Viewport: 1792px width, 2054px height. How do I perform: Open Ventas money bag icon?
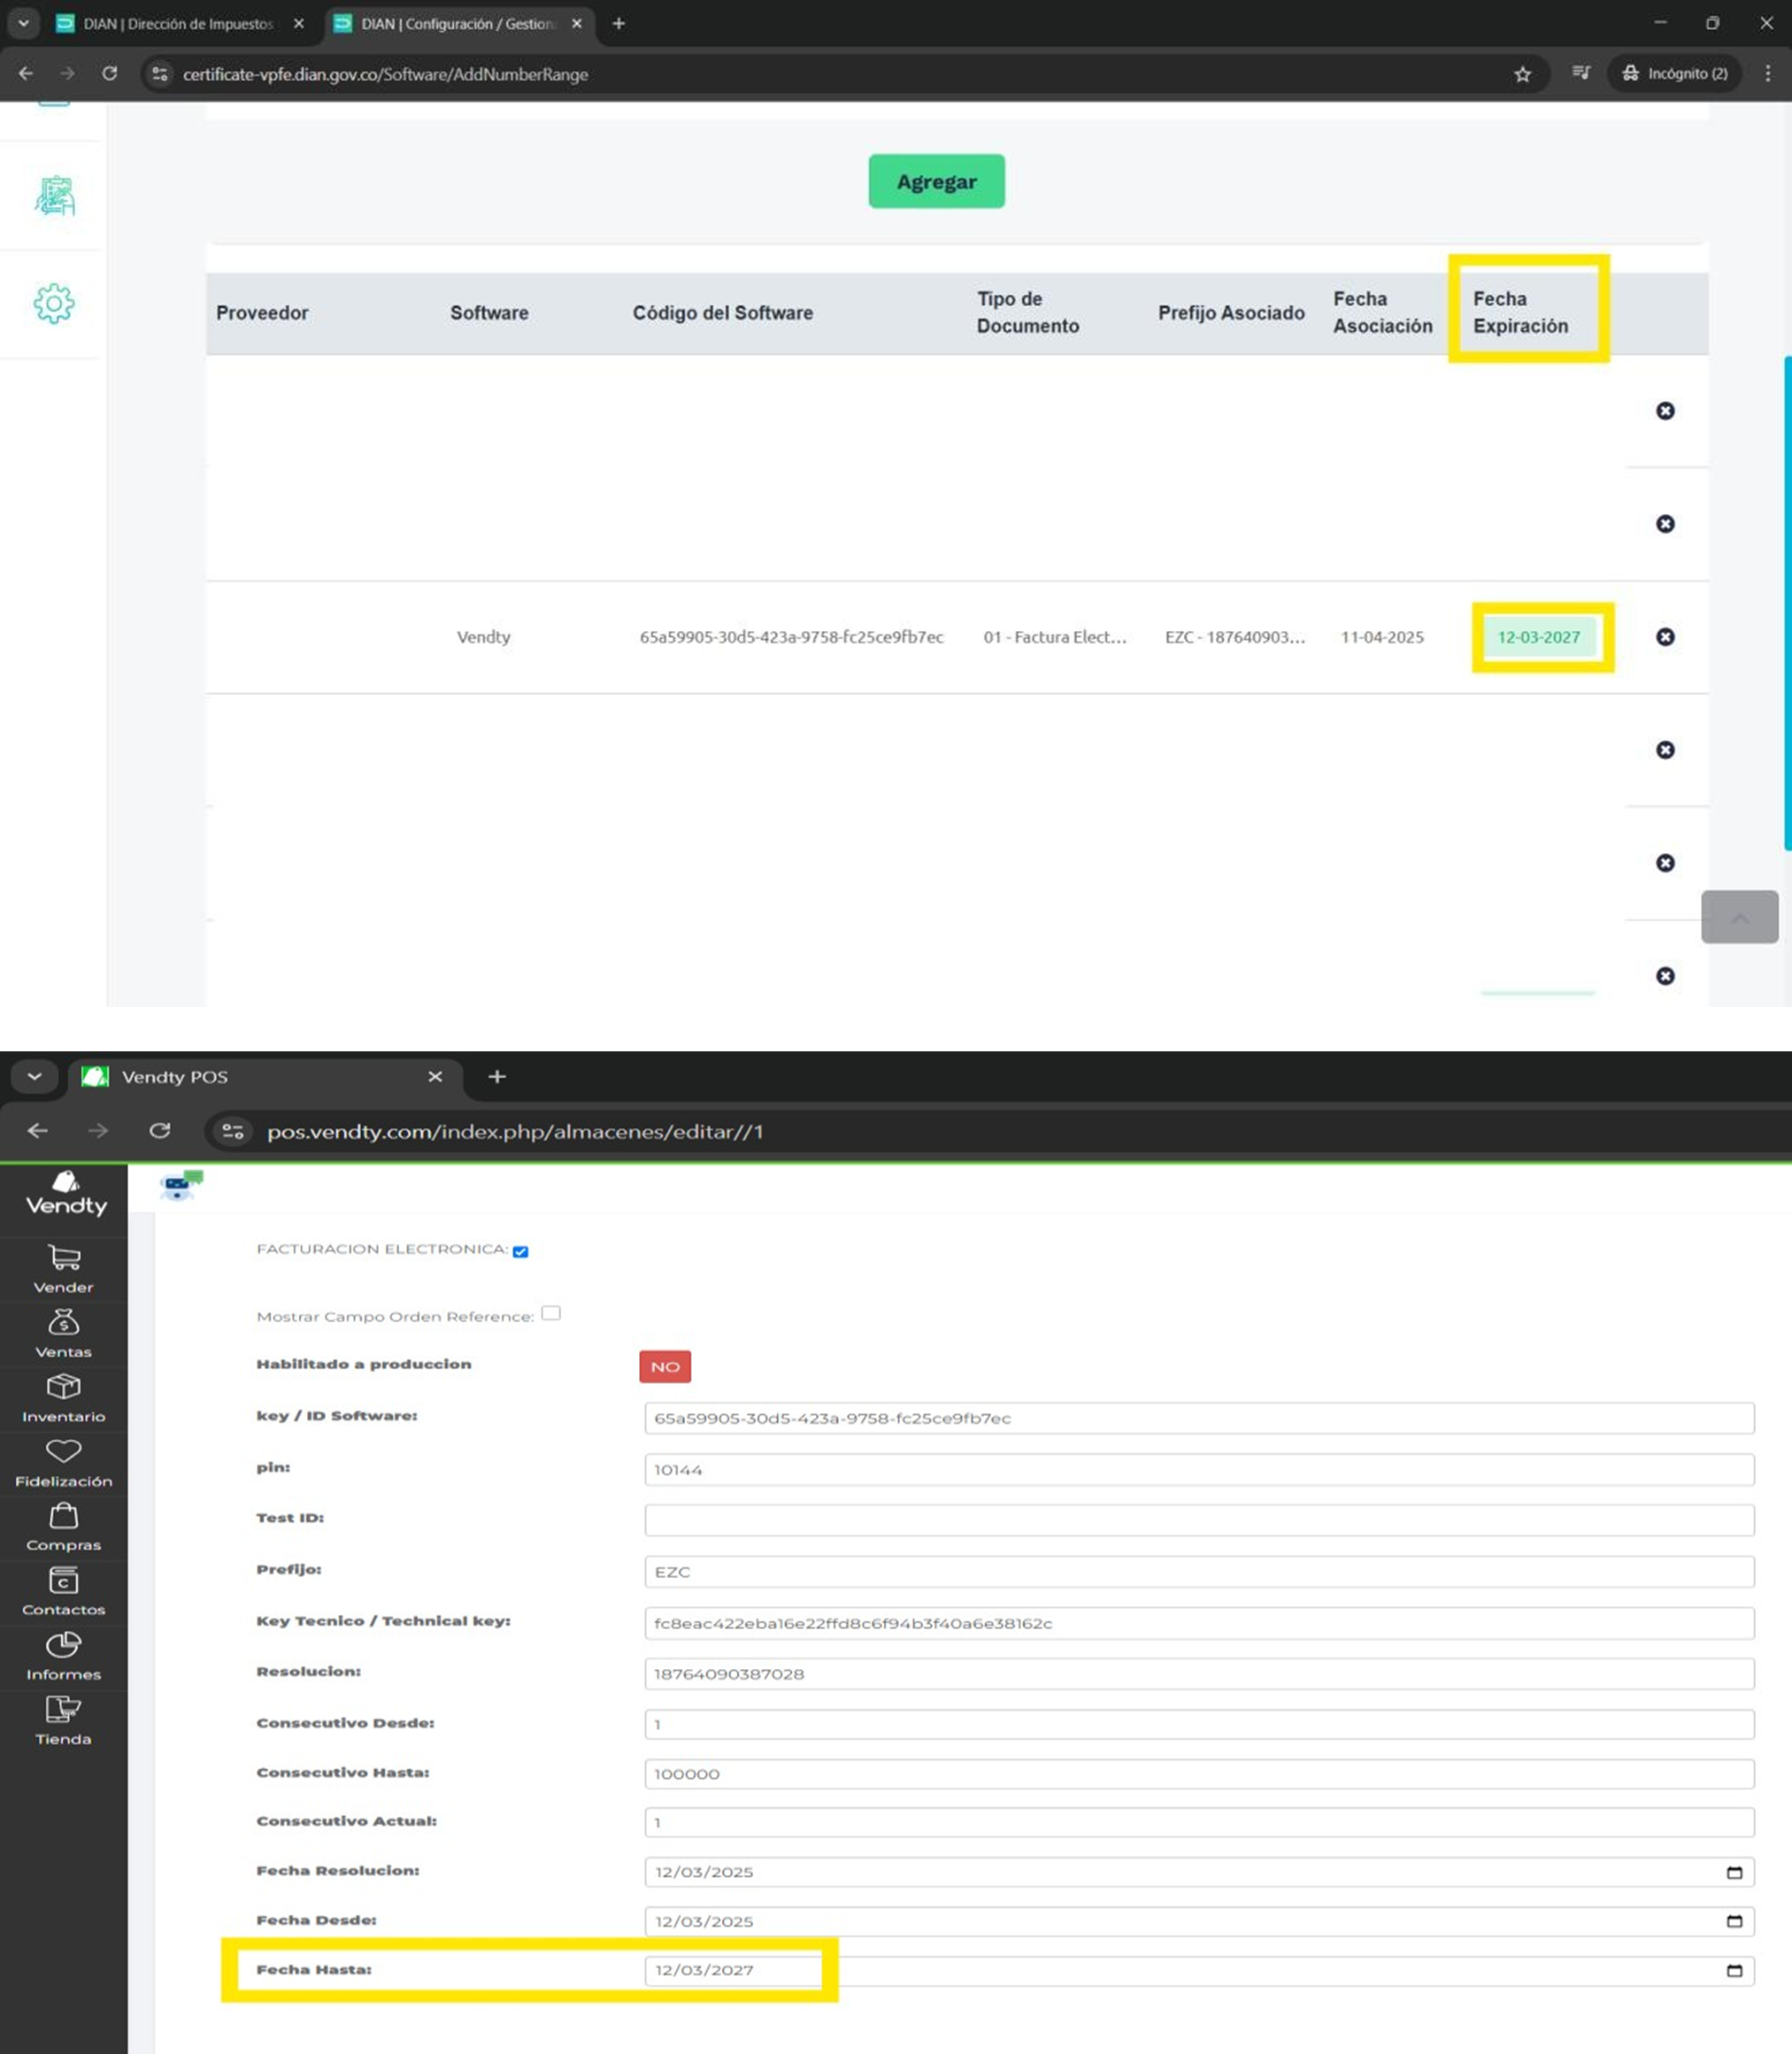click(64, 1323)
